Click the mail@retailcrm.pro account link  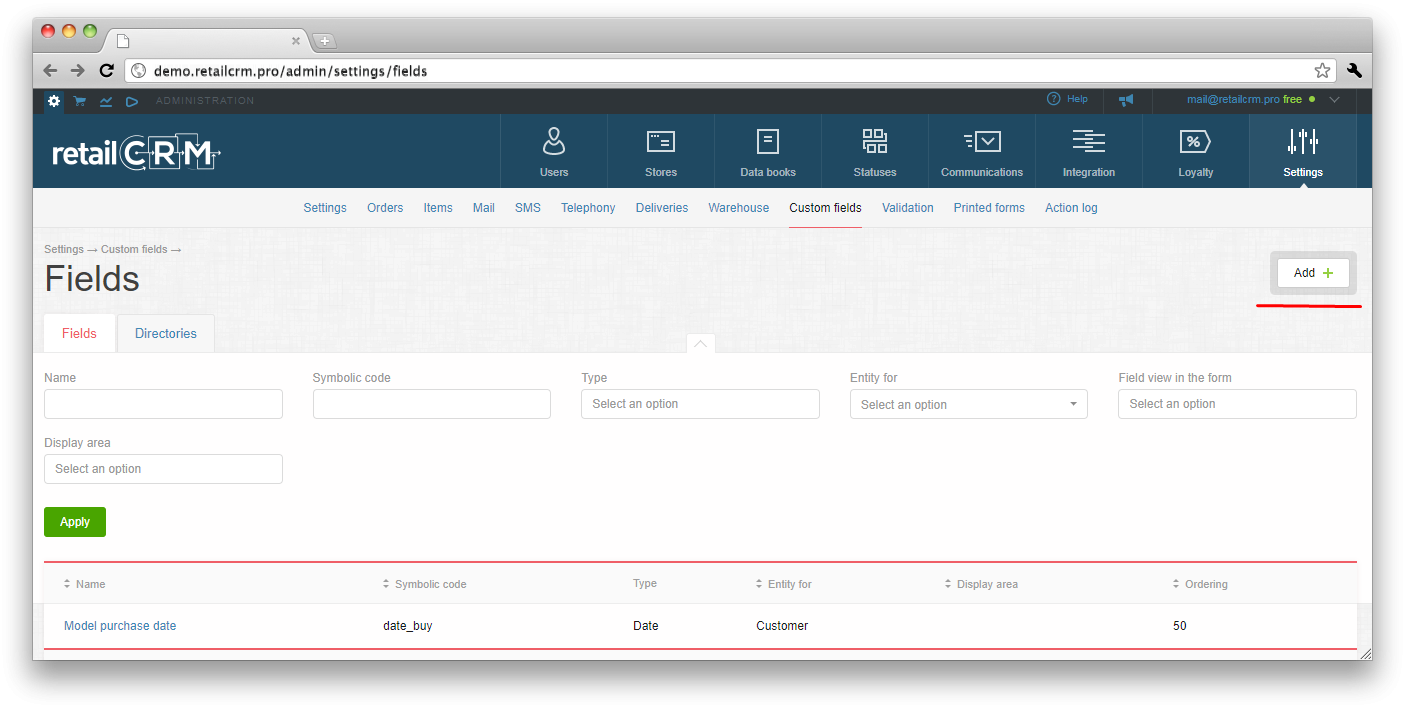pyautogui.click(x=1233, y=100)
